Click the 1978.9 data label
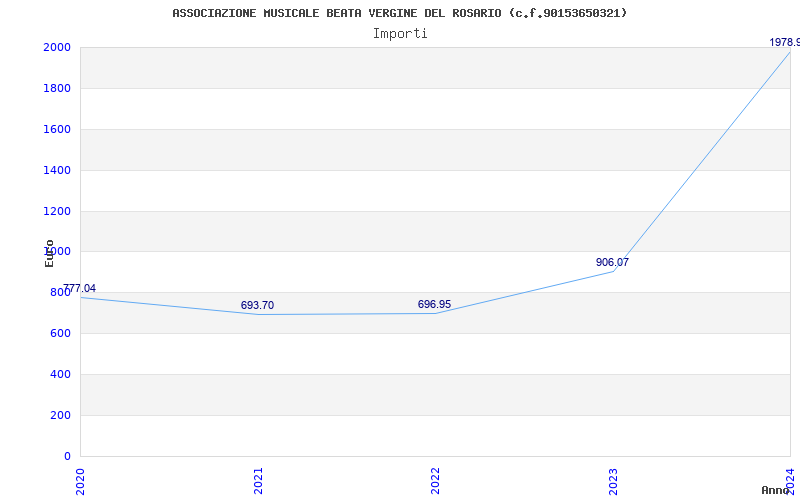 pos(785,42)
